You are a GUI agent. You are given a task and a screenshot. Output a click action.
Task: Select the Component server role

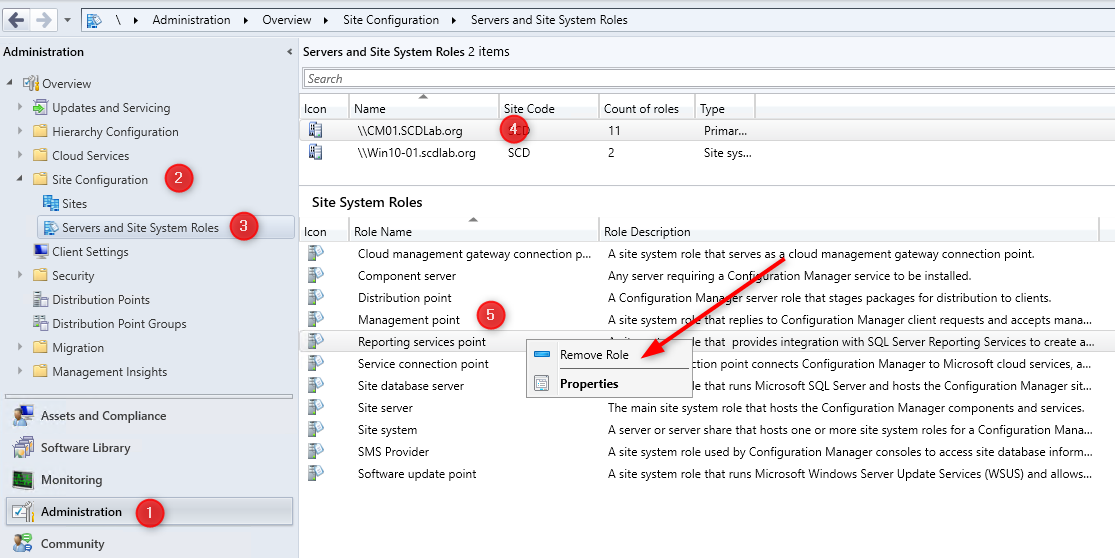click(707, 276)
